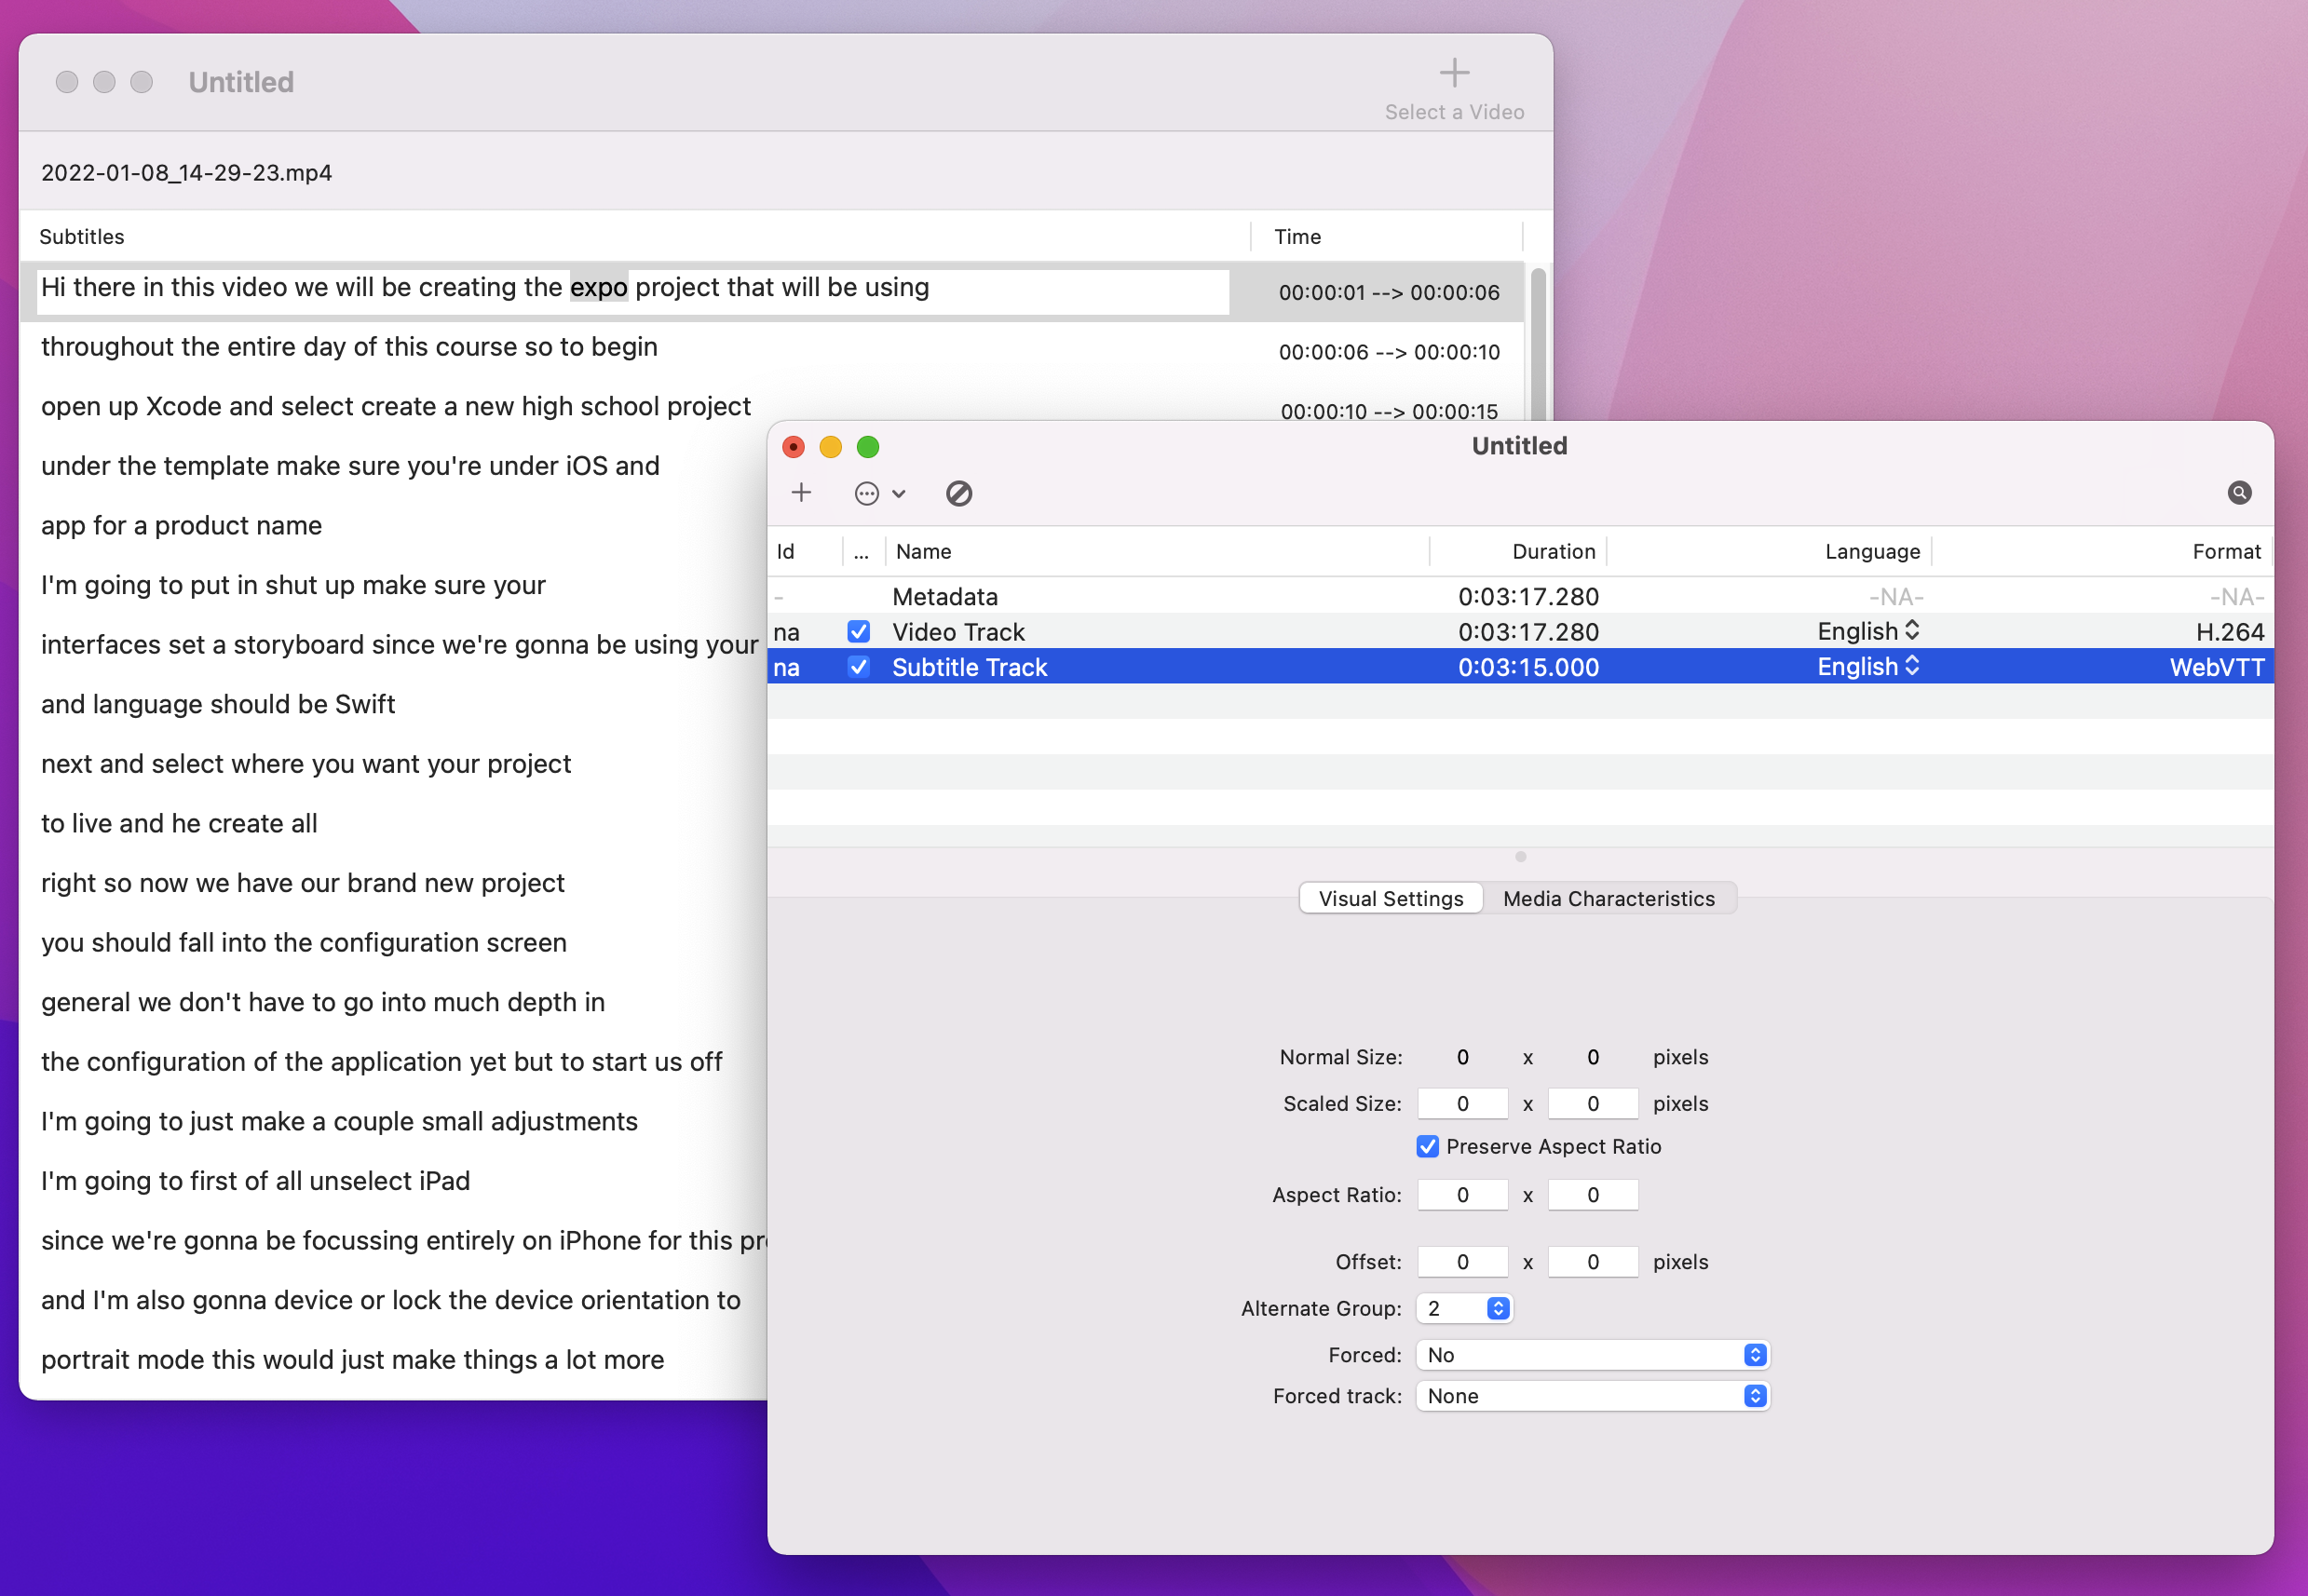
Task: Click the Subtitles column header
Action: point(82,236)
